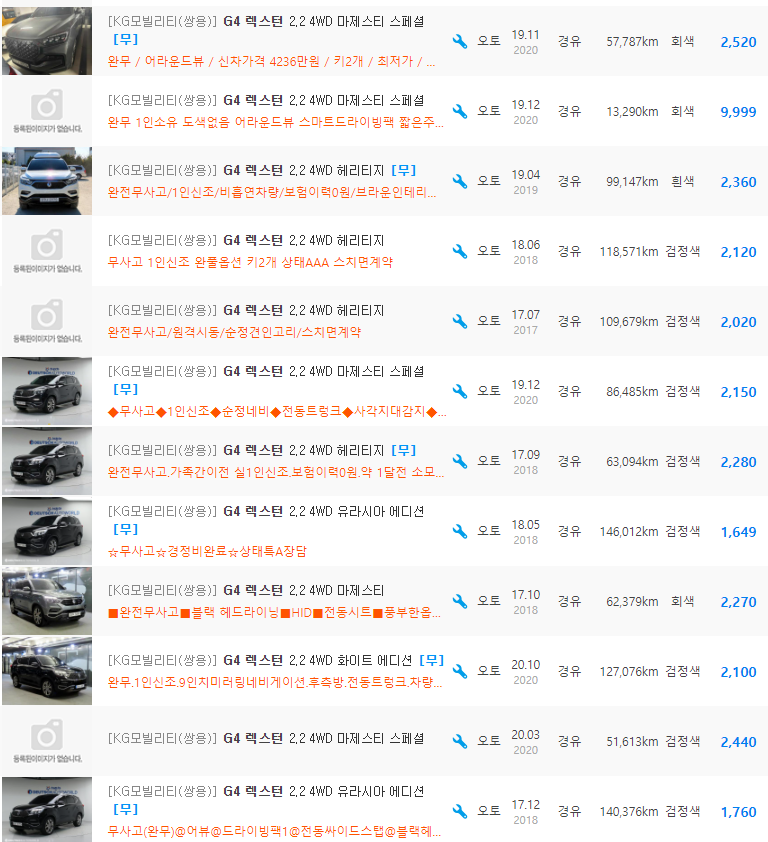Open gray car thumbnail of 2,270 listing
This screenshot has height=842, width=768.
[x=47, y=601]
